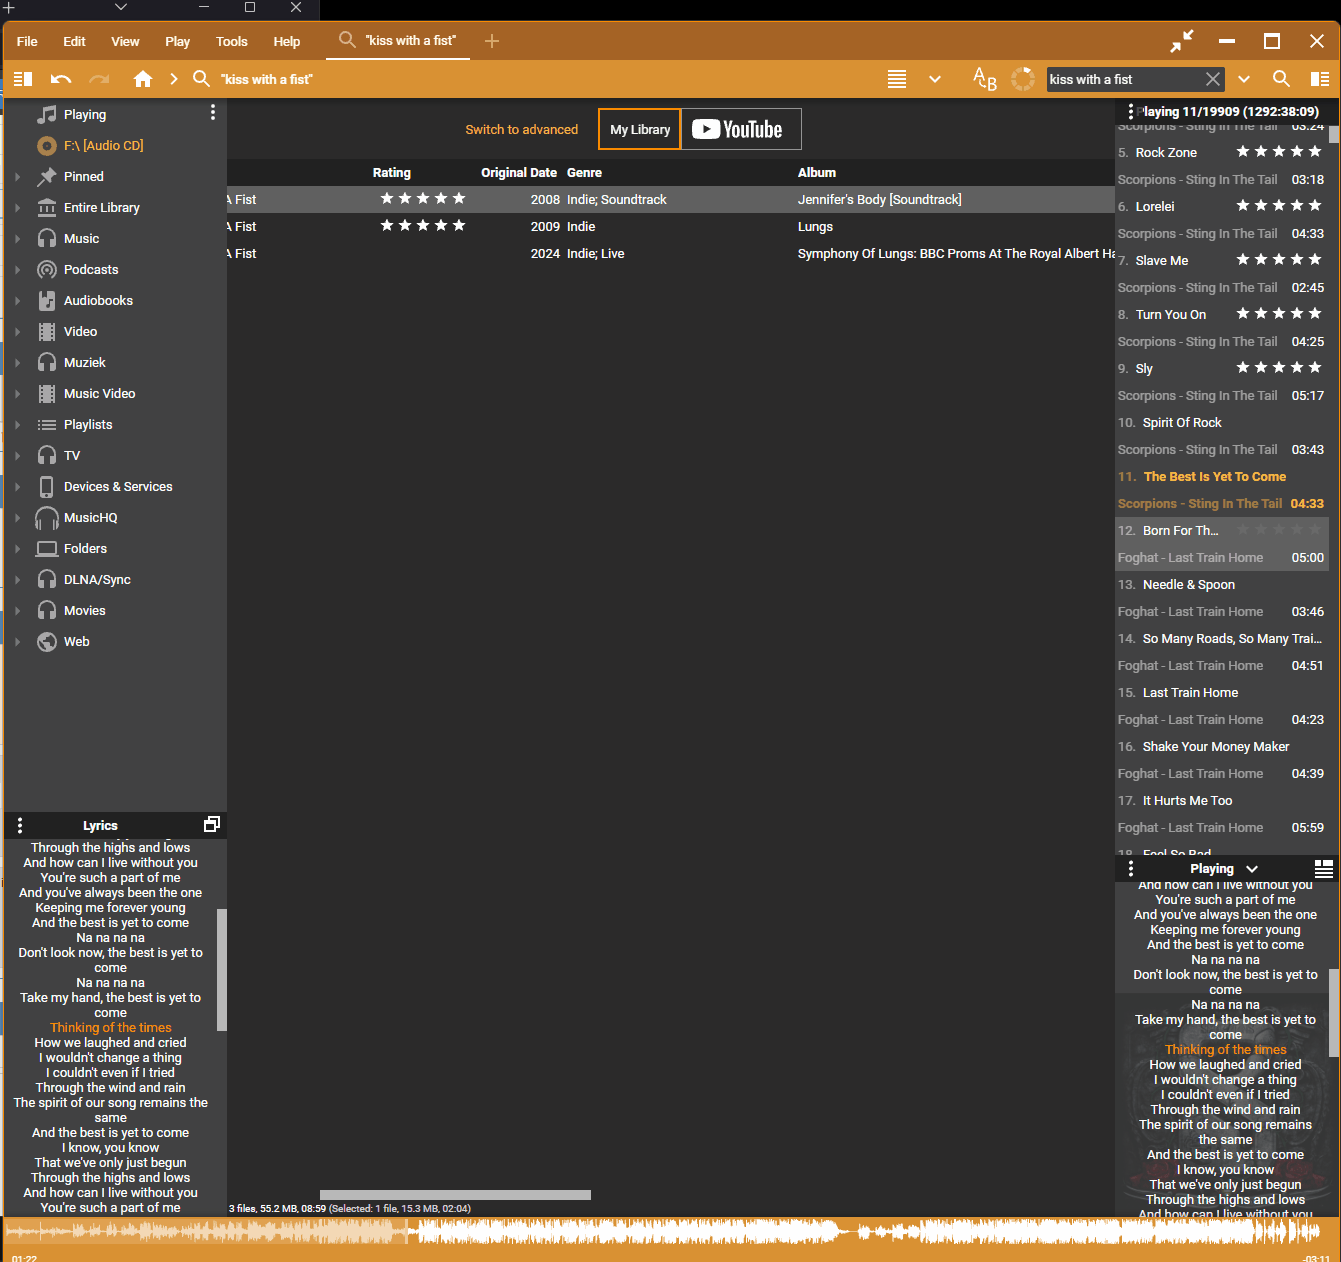Expand the Entire Library tree arrow
This screenshot has height=1262, width=1341.
pos(18,207)
